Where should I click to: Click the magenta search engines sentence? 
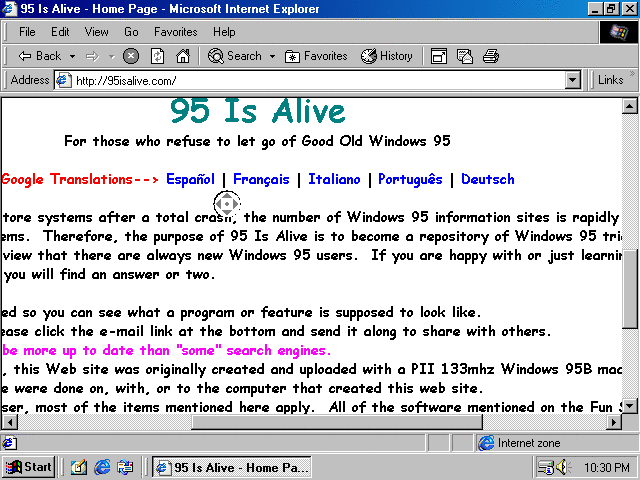[x=167, y=350]
